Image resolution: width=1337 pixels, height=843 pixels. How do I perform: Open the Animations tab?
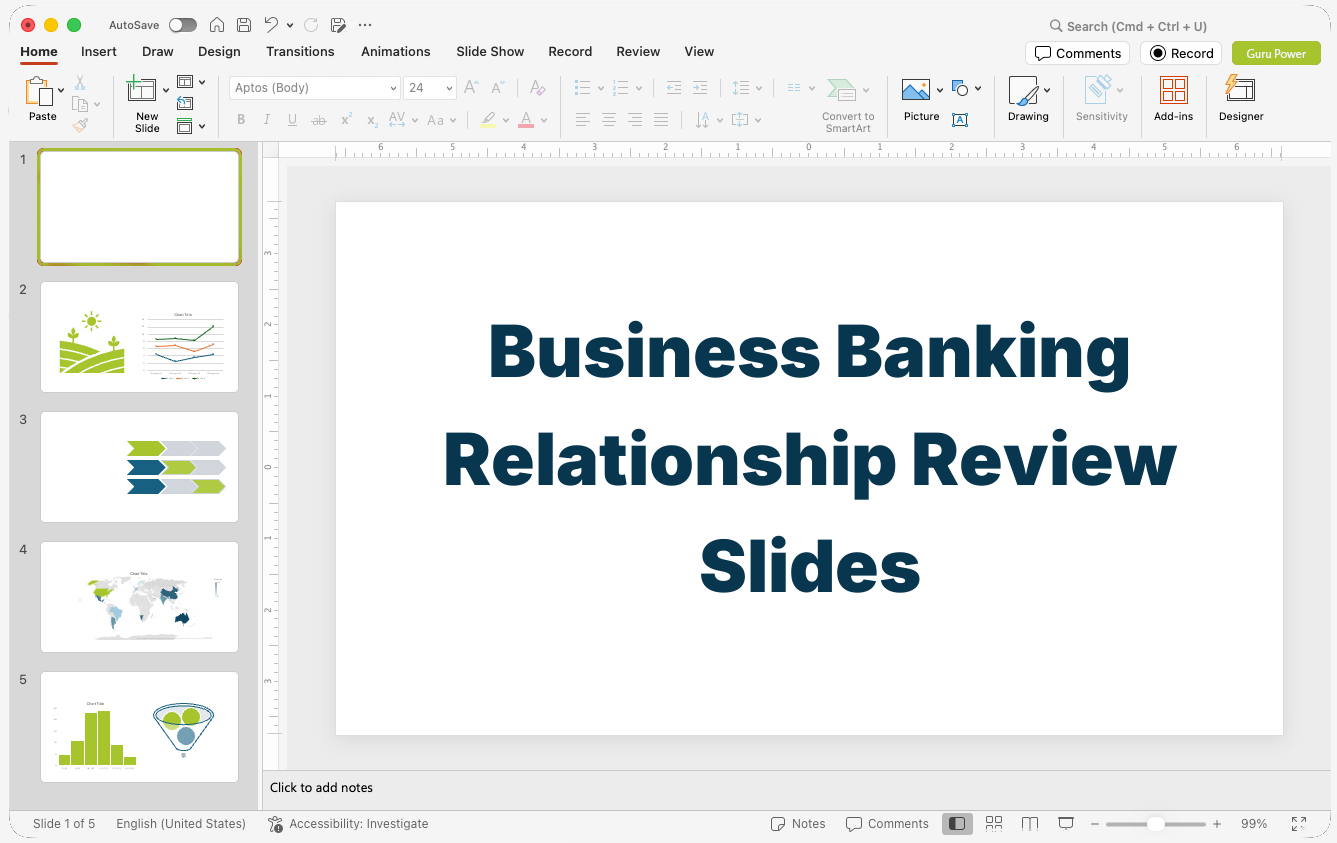click(396, 51)
